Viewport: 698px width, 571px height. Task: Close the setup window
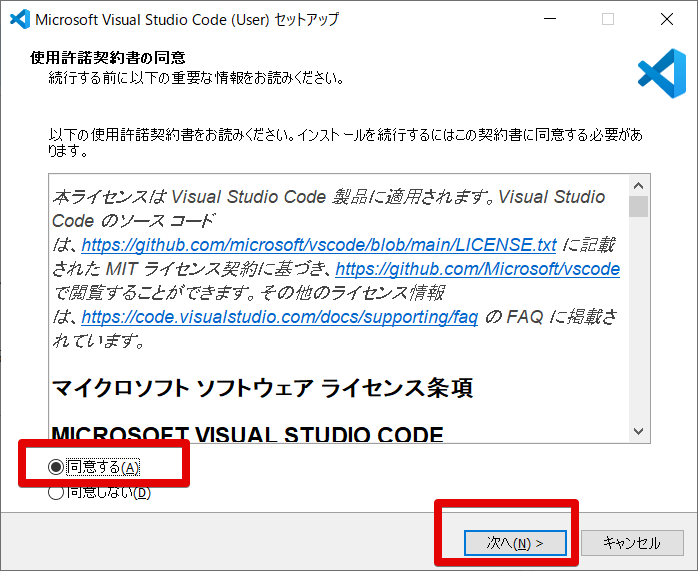coord(667,19)
